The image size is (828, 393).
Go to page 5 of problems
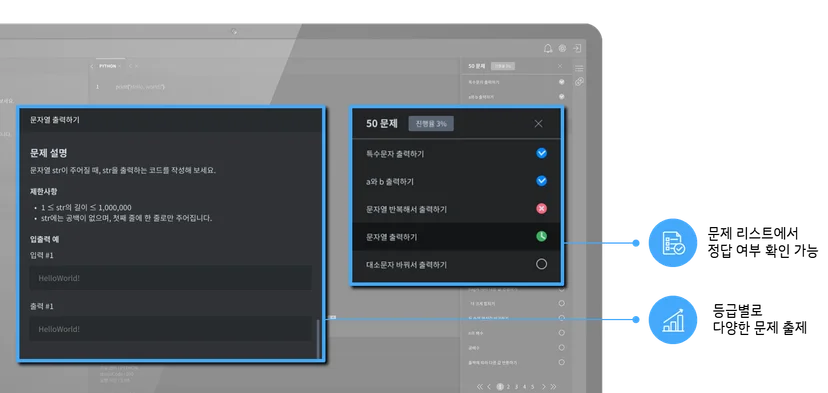tap(532, 387)
